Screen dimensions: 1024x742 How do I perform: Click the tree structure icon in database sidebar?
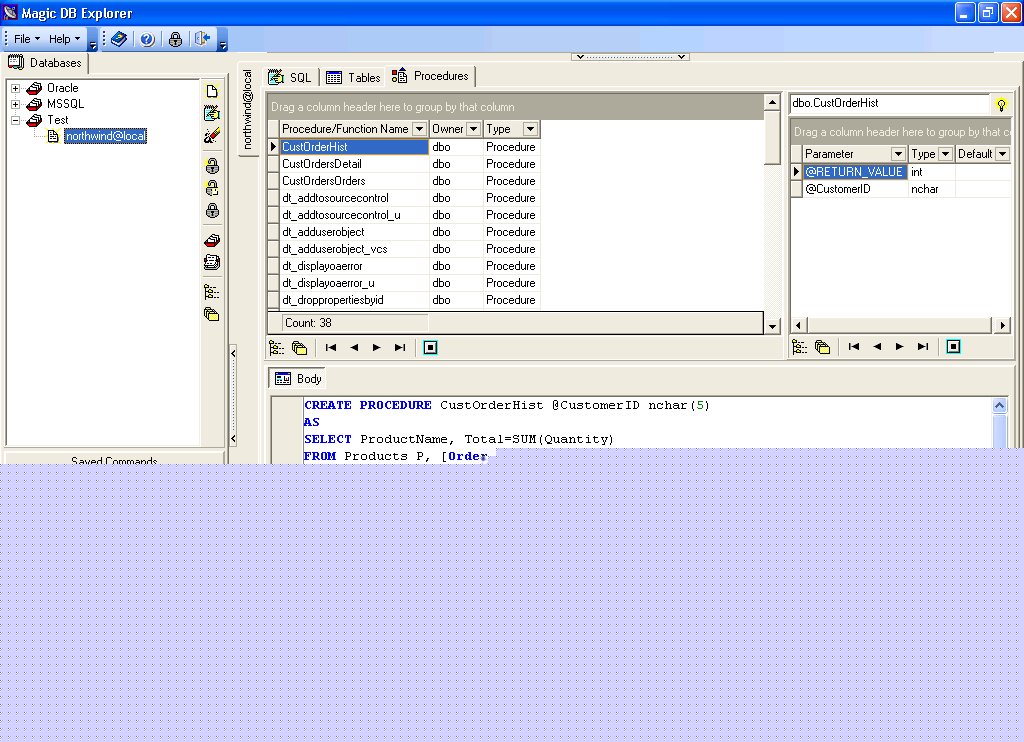[x=212, y=292]
